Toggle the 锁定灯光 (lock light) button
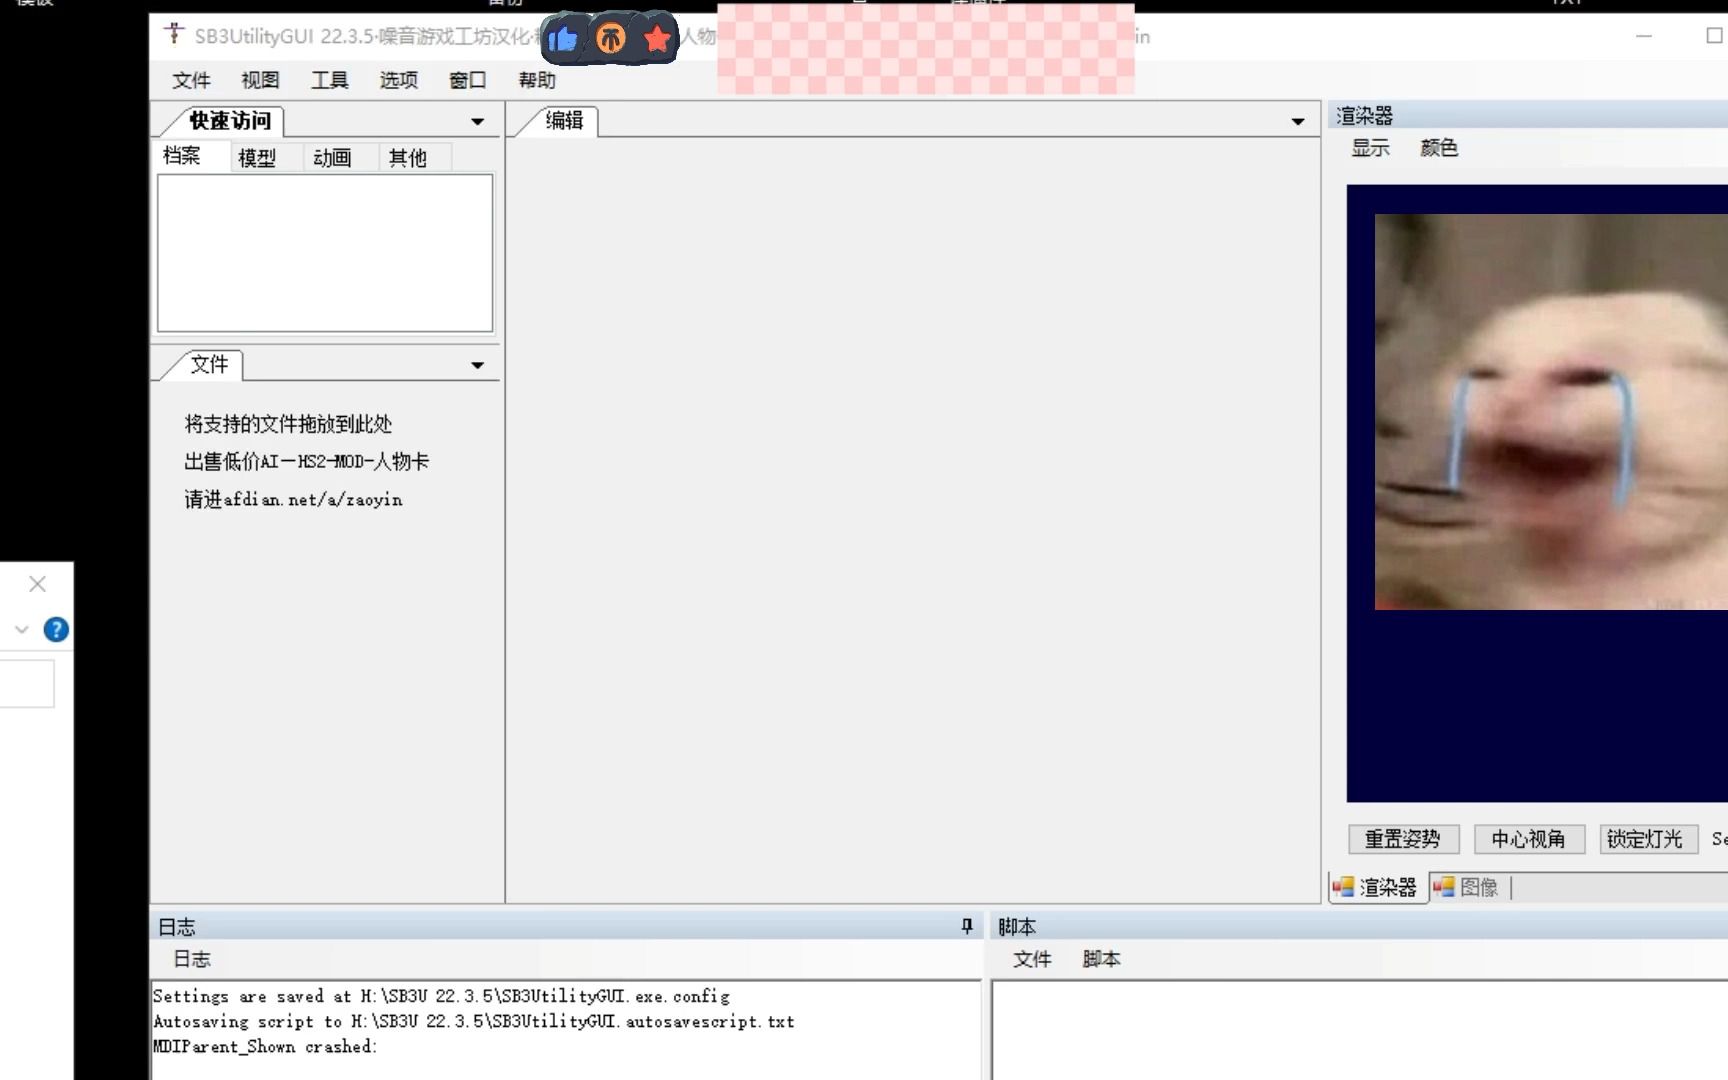This screenshot has width=1728, height=1080. coord(1646,839)
